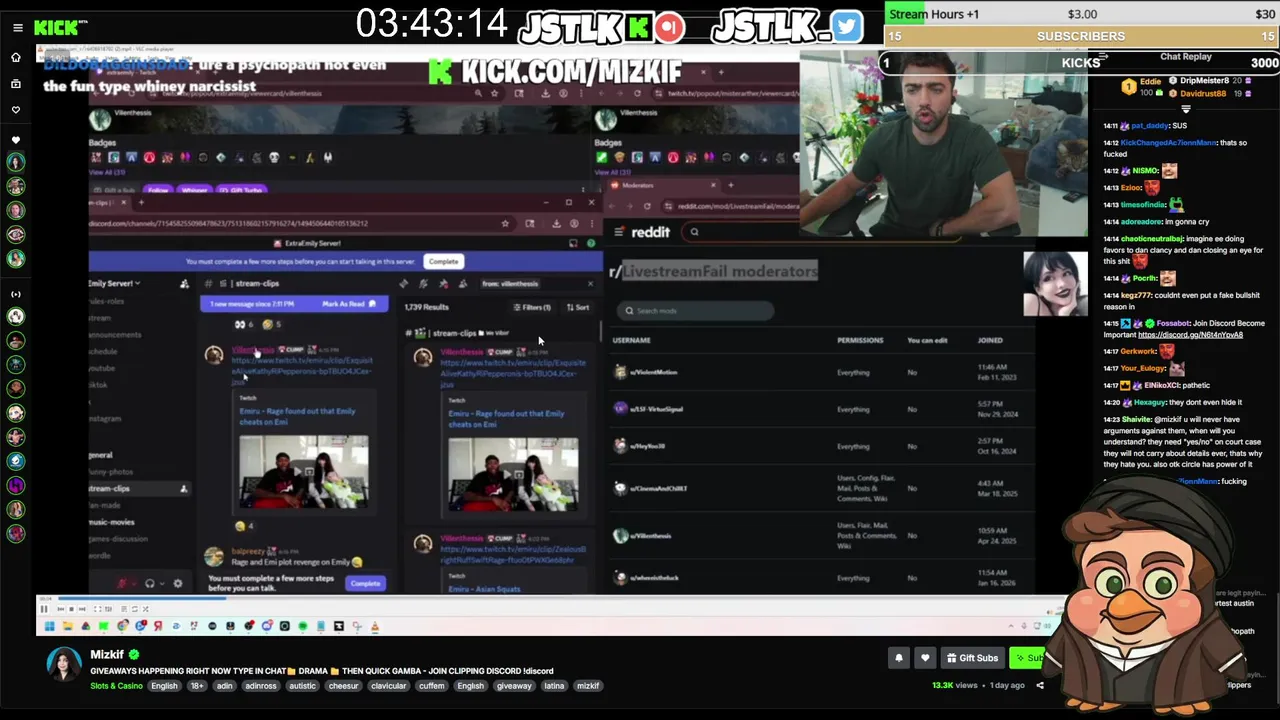This screenshot has width=1280, height=720.
Task: Go to Kick home via sidebar
Action: tap(16, 58)
